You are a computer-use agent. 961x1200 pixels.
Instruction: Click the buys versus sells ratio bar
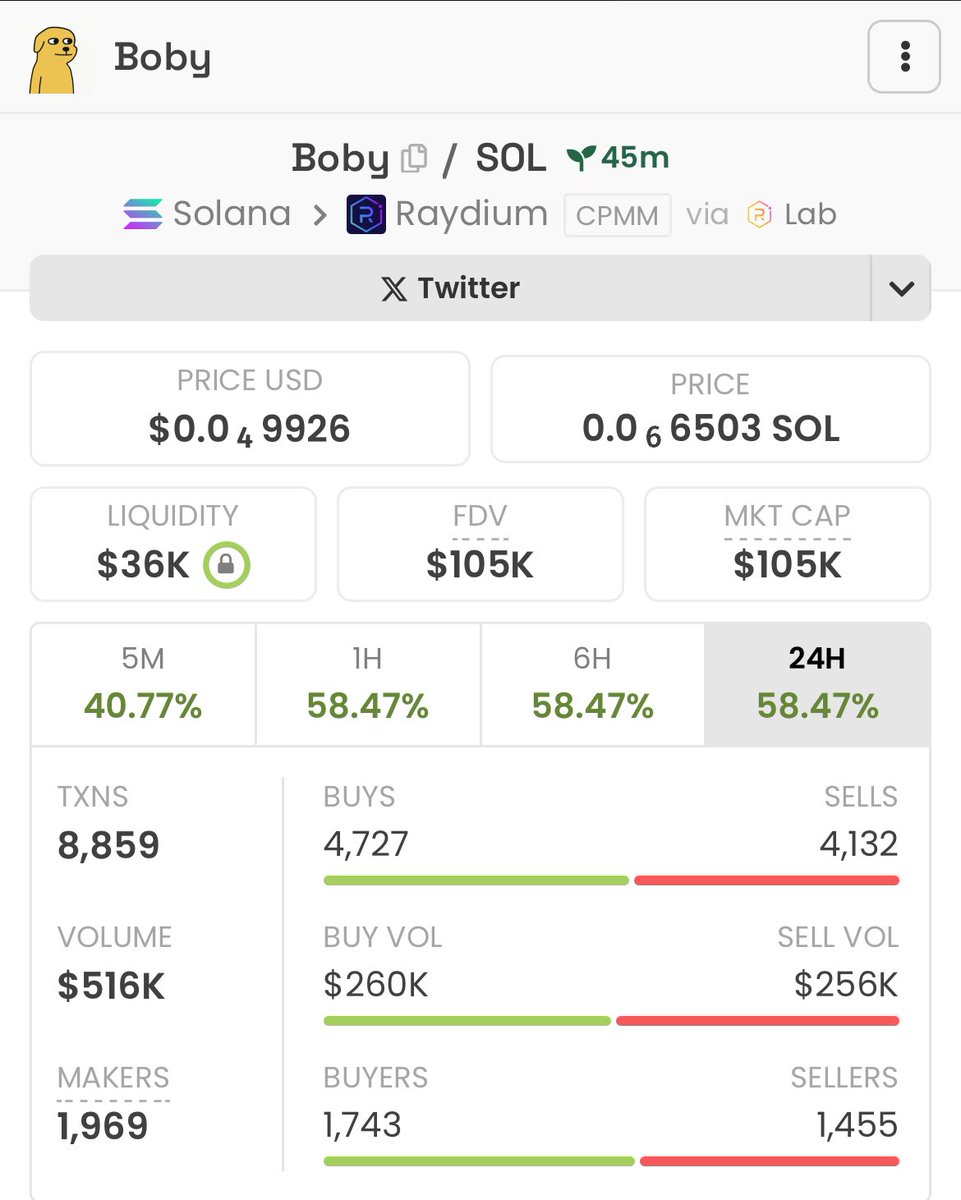click(x=611, y=880)
